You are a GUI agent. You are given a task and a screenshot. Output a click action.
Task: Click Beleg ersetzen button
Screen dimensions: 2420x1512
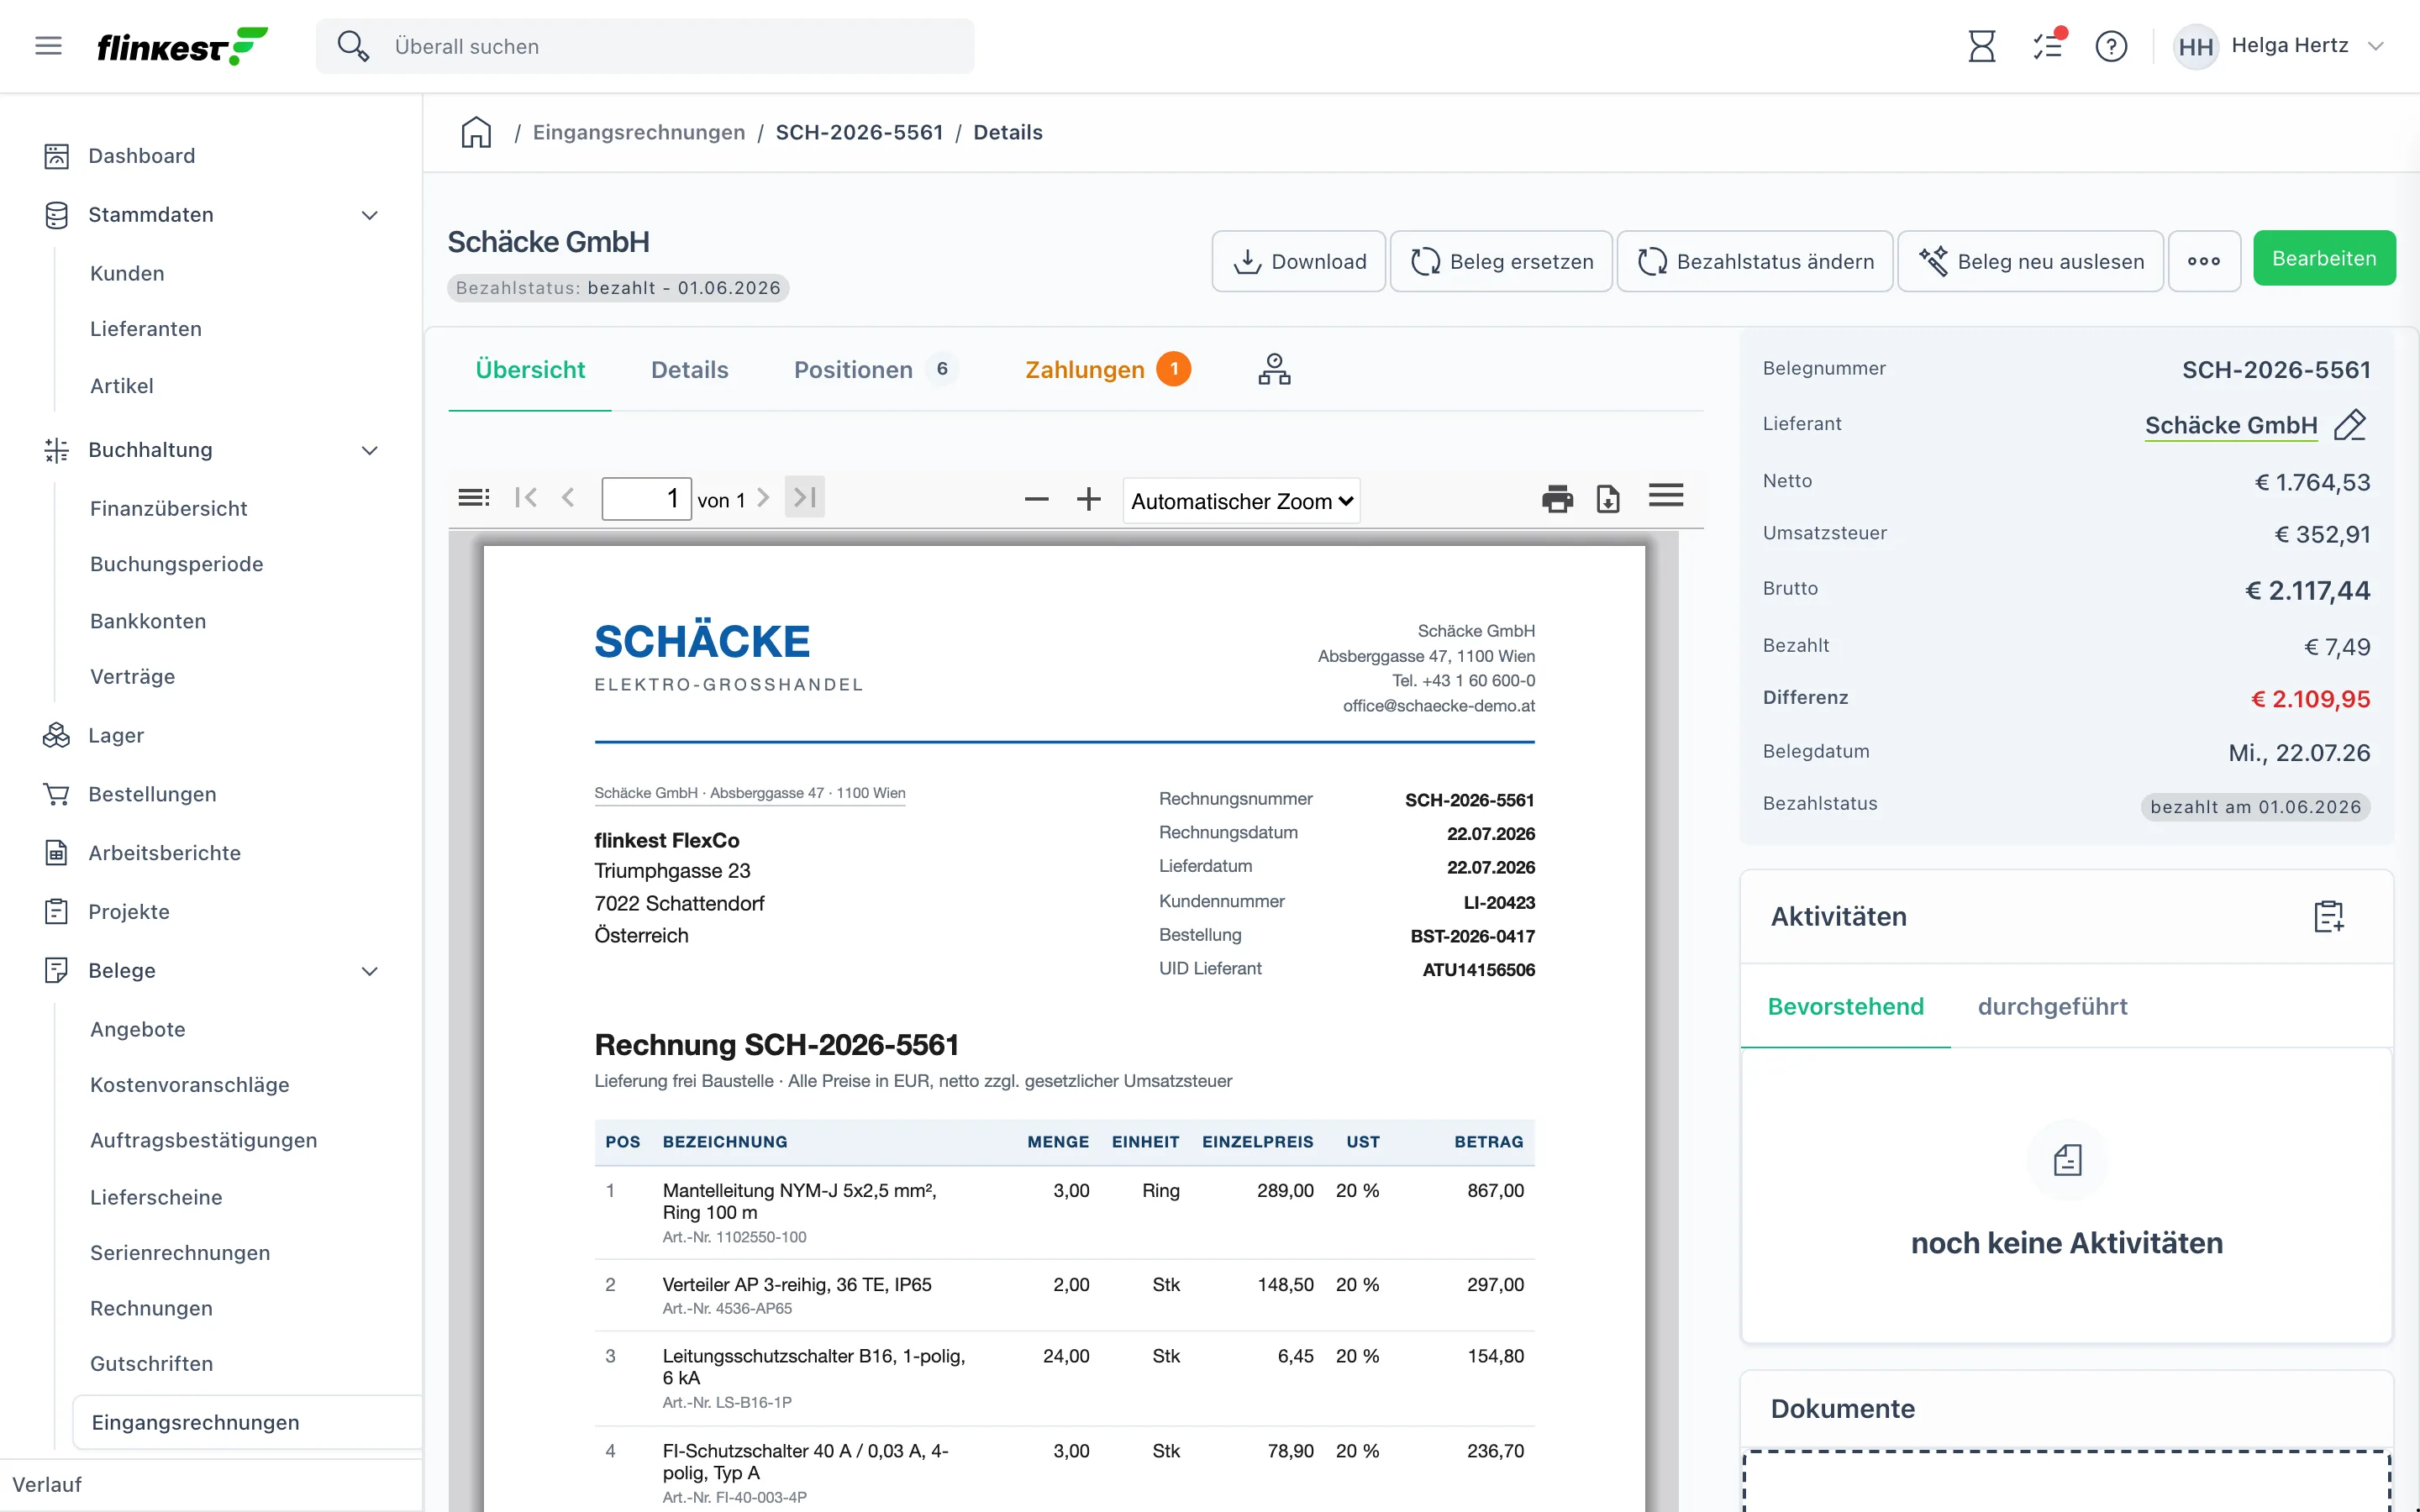coord(1501,261)
